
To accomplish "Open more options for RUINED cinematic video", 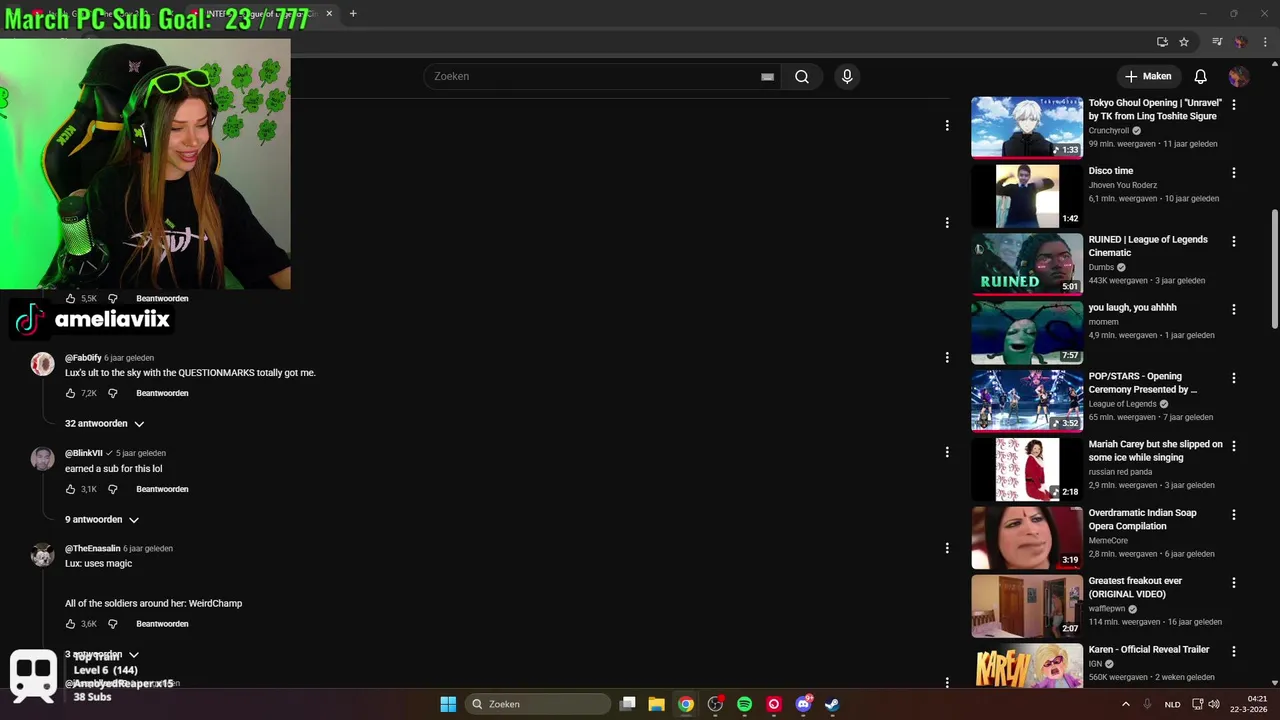I will coord(1234,241).
